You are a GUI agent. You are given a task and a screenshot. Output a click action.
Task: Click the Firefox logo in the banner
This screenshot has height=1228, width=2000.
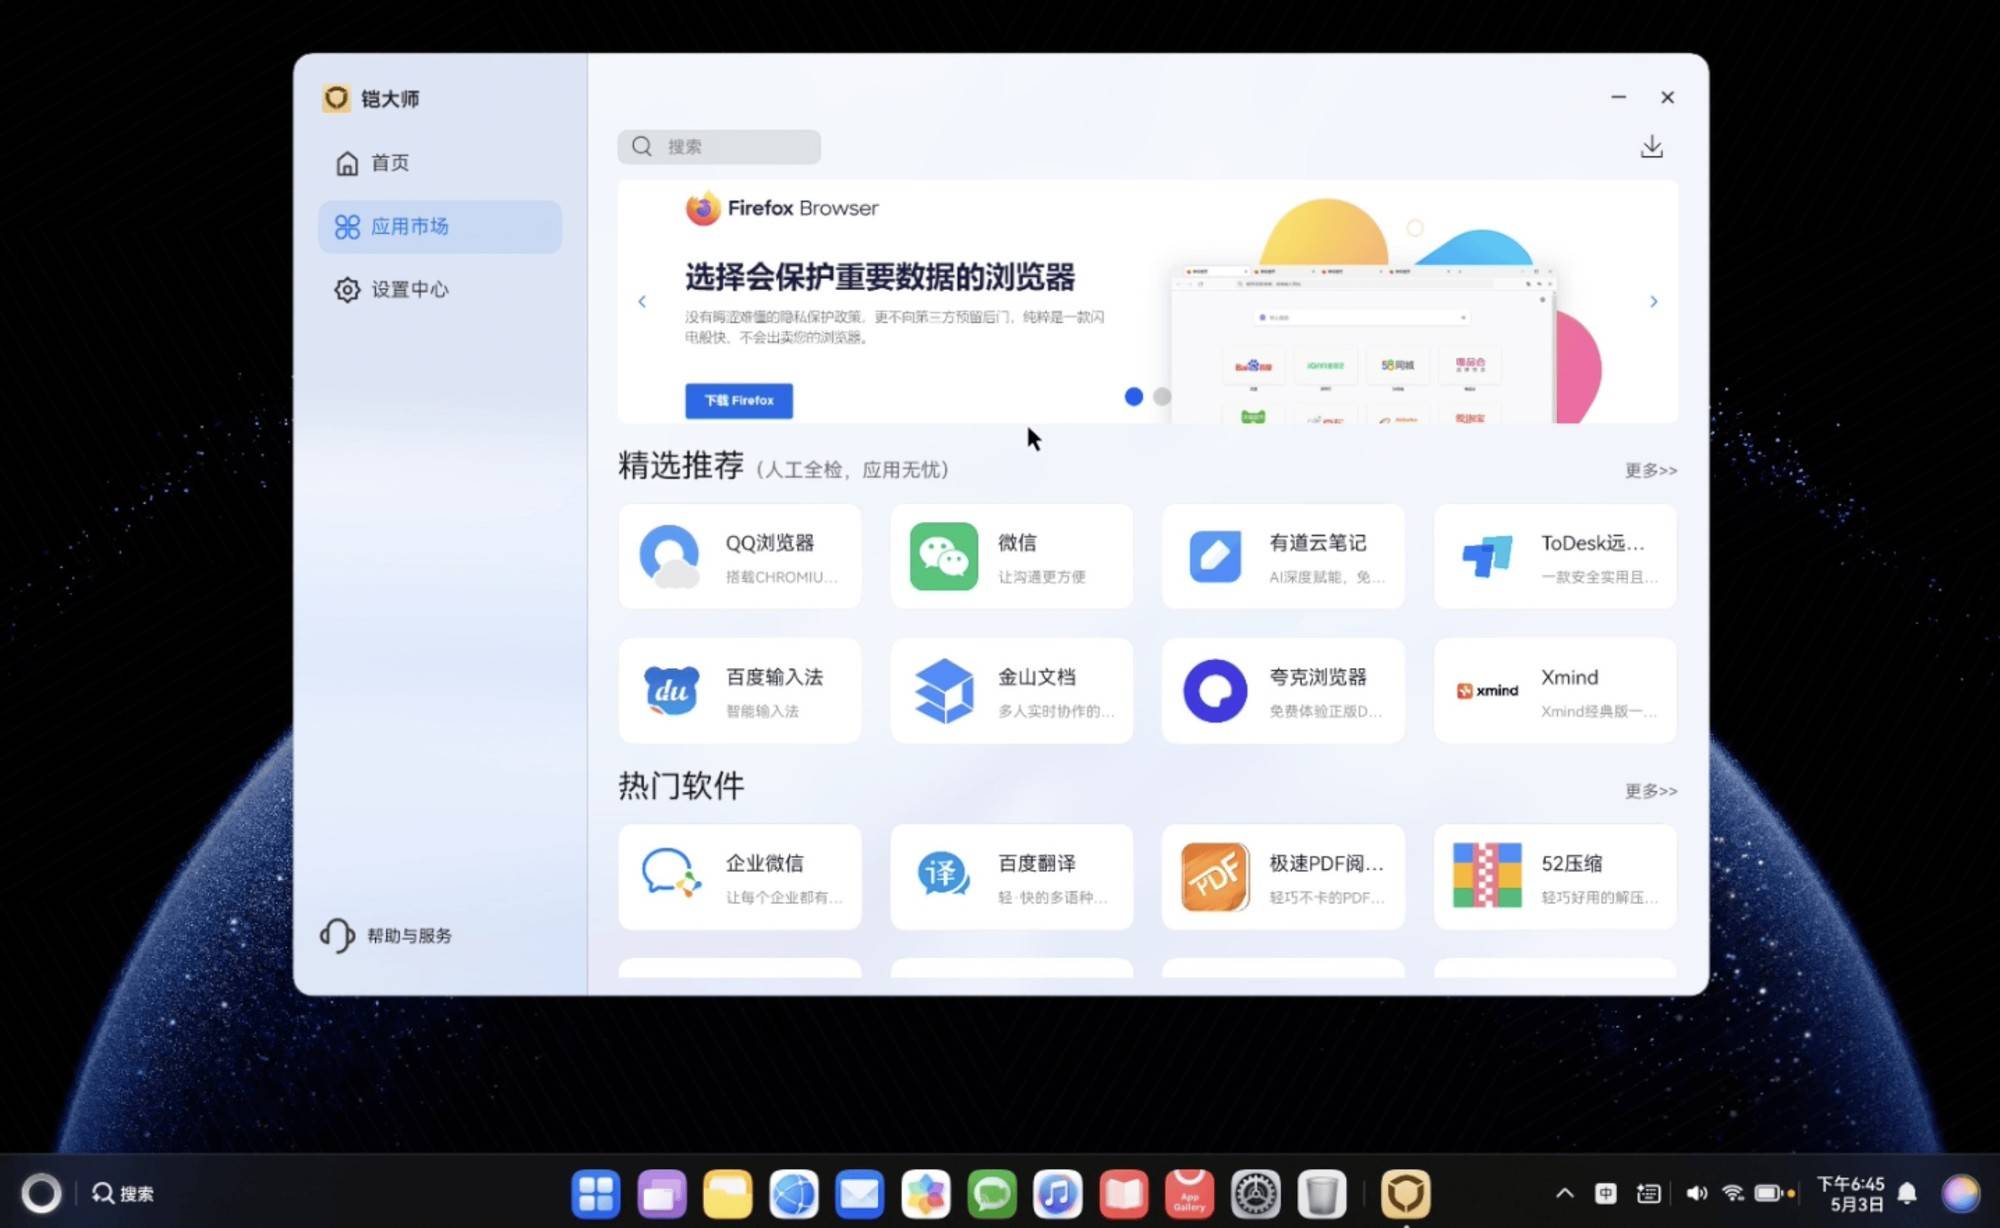point(703,208)
